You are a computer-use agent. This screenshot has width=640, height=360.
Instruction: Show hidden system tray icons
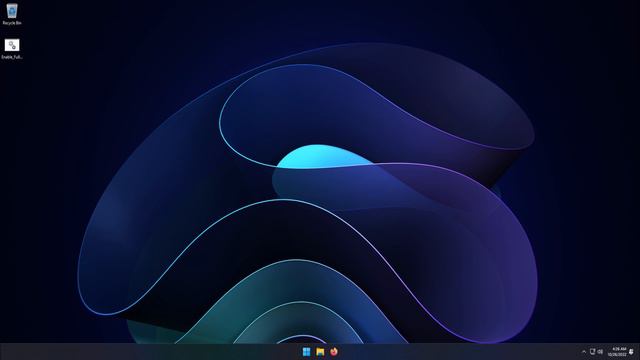pos(584,352)
